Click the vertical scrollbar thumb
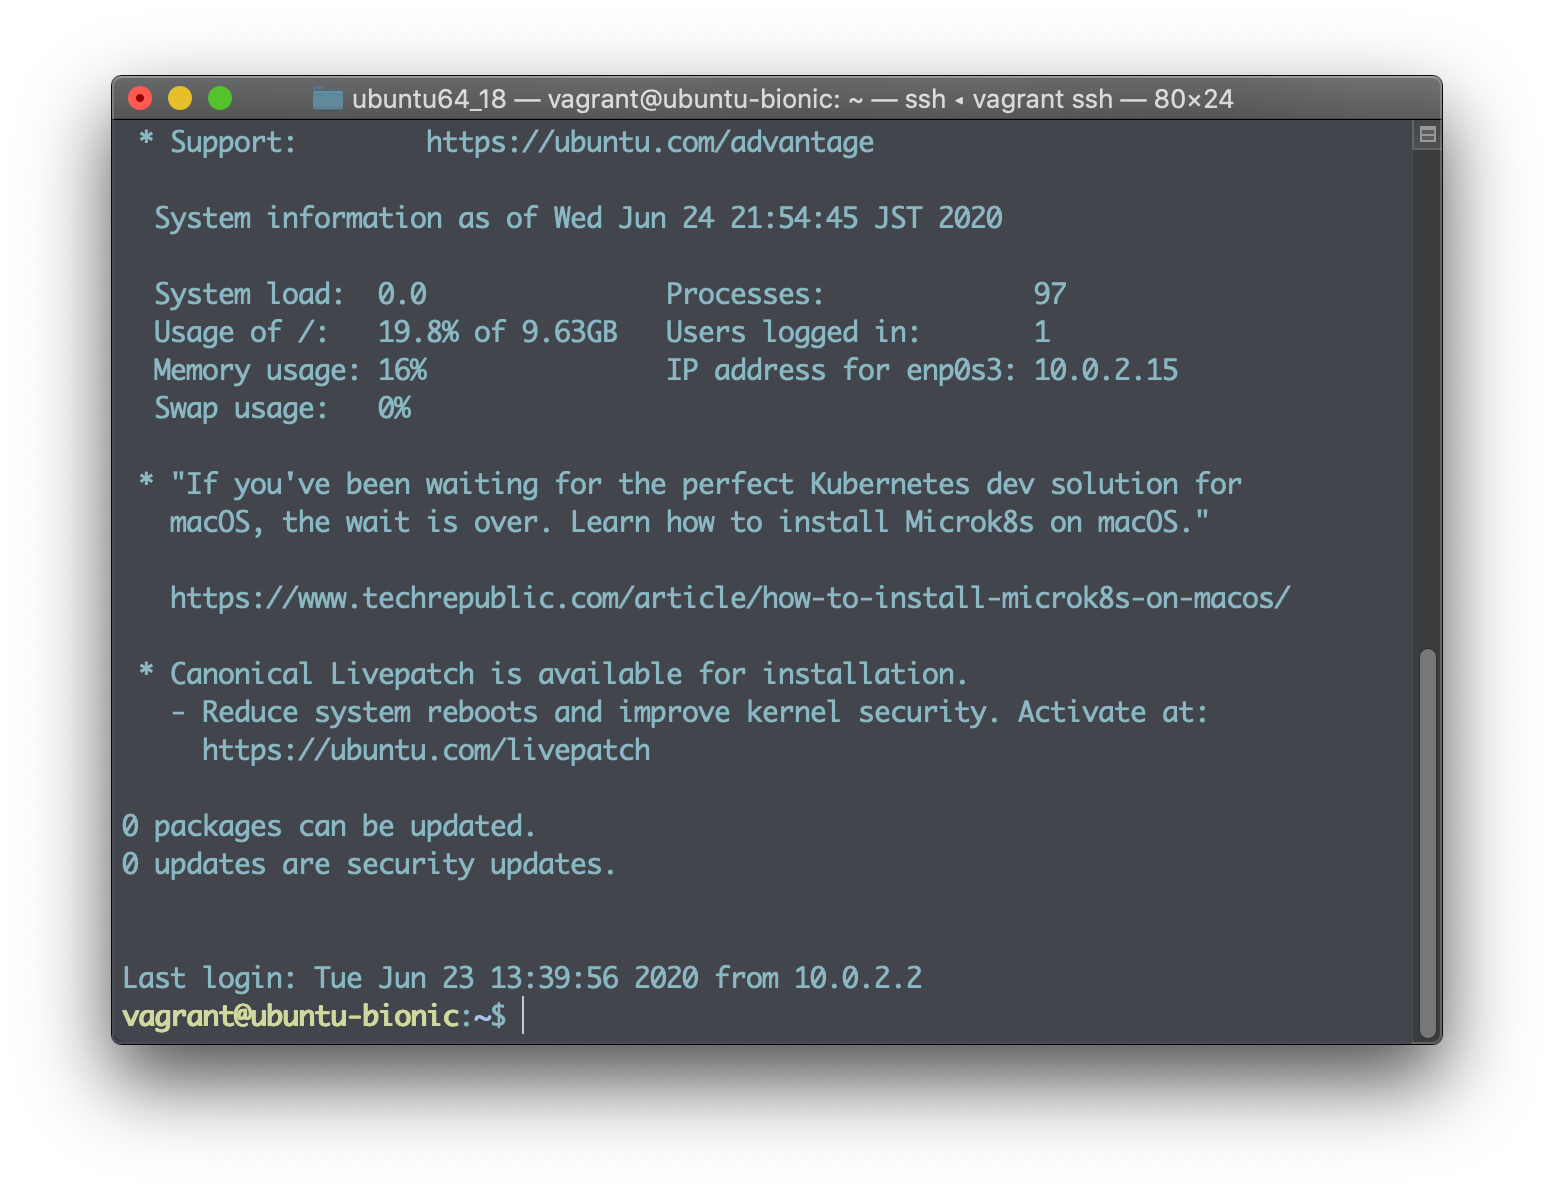Screen dimensions: 1554x1192 click(1428, 844)
